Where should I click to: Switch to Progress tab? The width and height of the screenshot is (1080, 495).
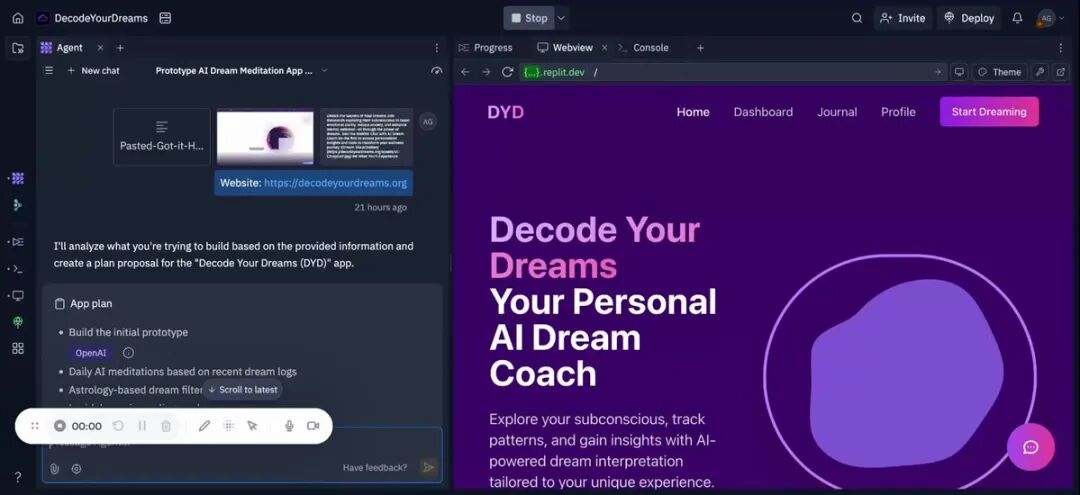pos(486,48)
